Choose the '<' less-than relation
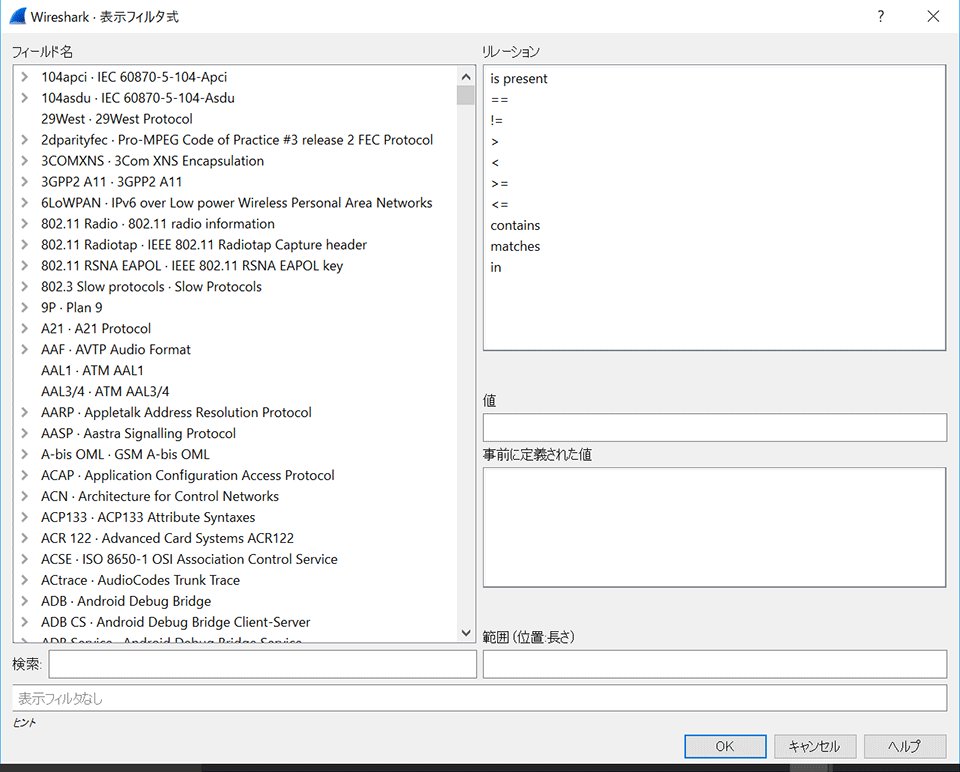The image size is (960, 772). (495, 163)
